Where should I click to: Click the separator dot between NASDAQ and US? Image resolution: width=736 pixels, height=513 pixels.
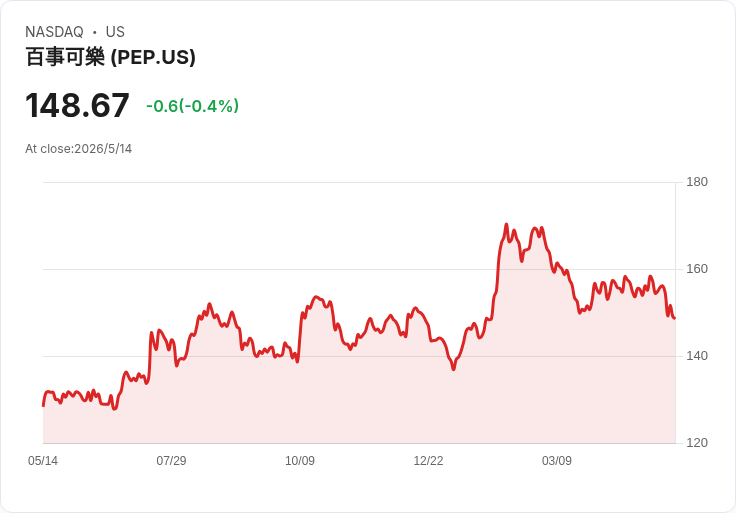(94, 32)
